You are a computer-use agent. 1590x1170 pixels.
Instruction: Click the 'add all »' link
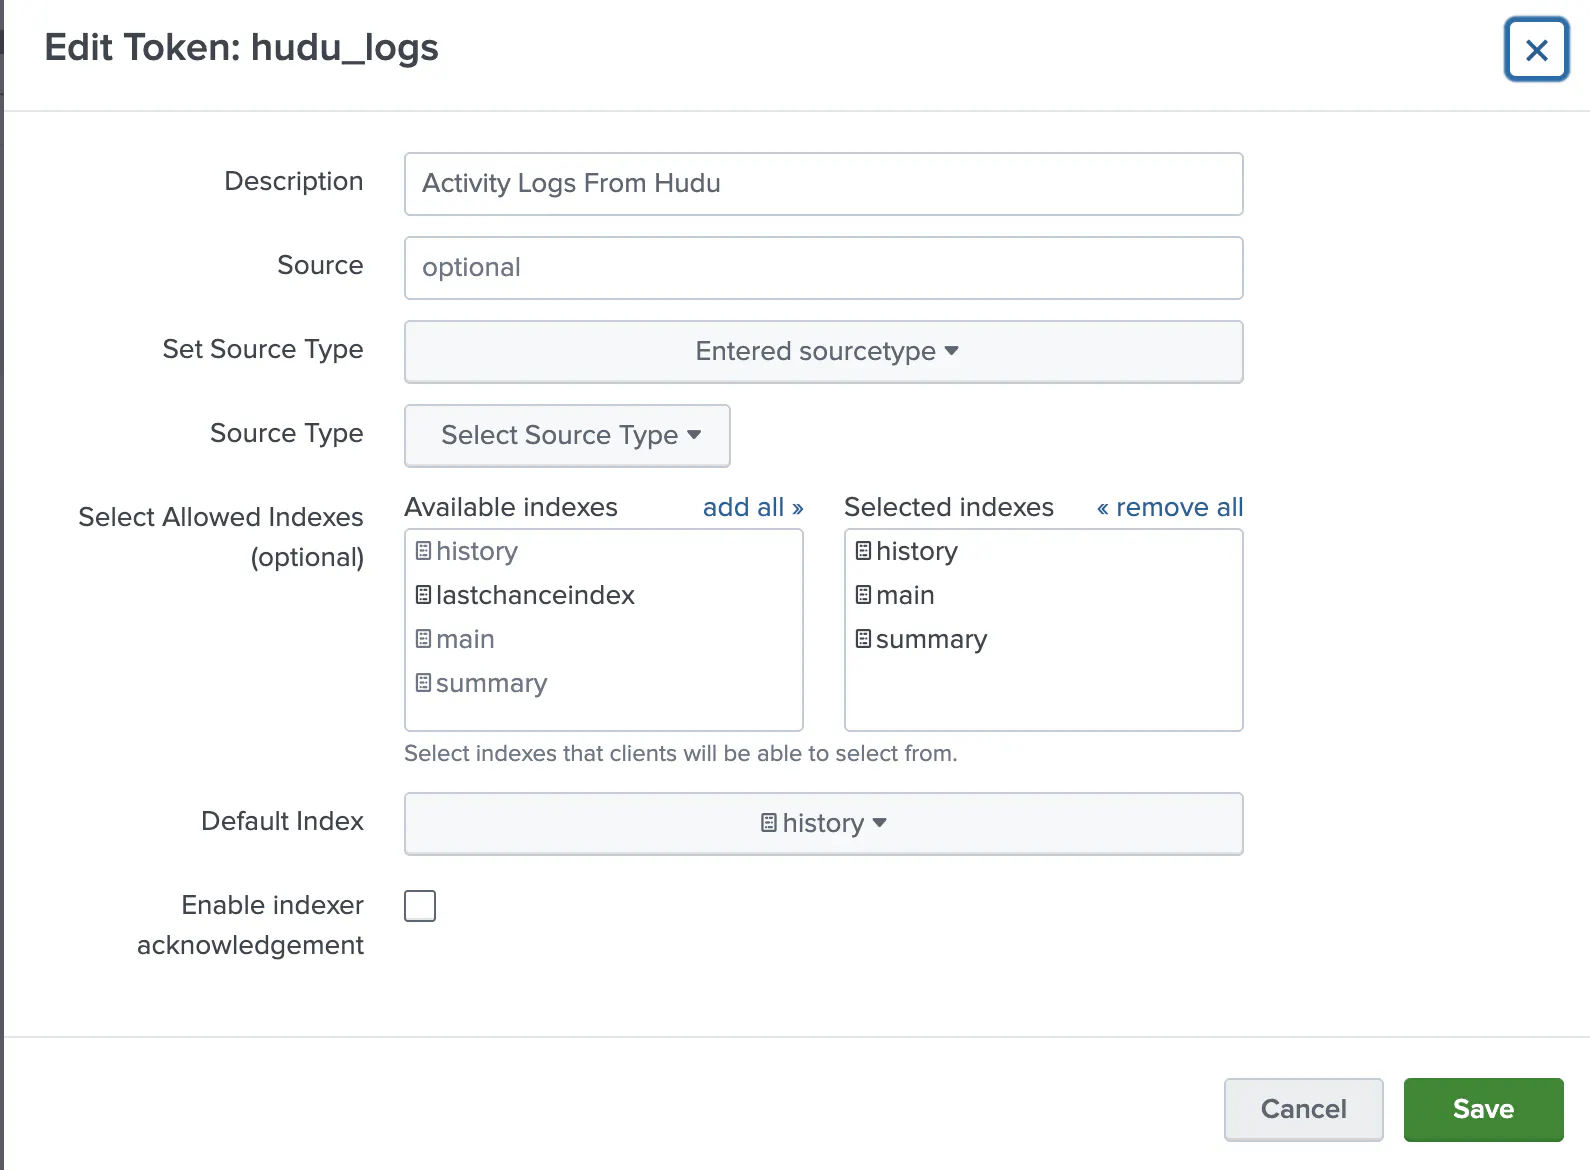pos(752,507)
